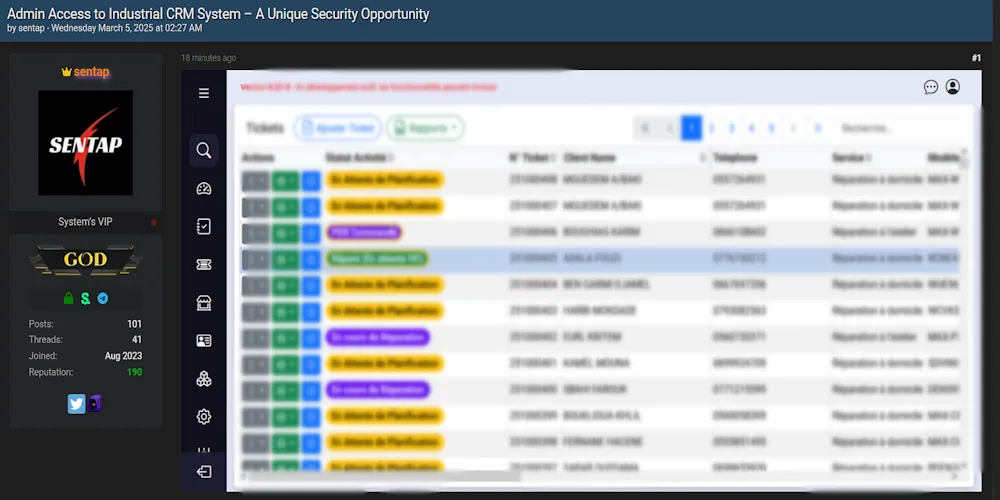Open the Rapports dropdown

pos(425,128)
